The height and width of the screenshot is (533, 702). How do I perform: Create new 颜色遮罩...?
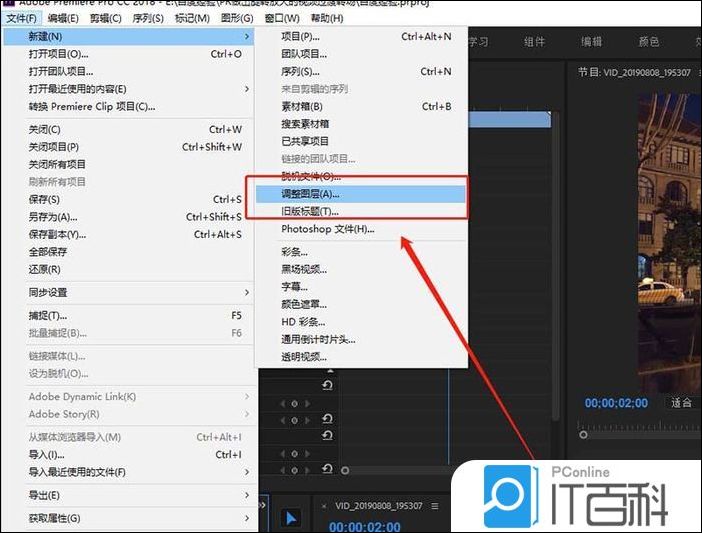click(x=361, y=304)
